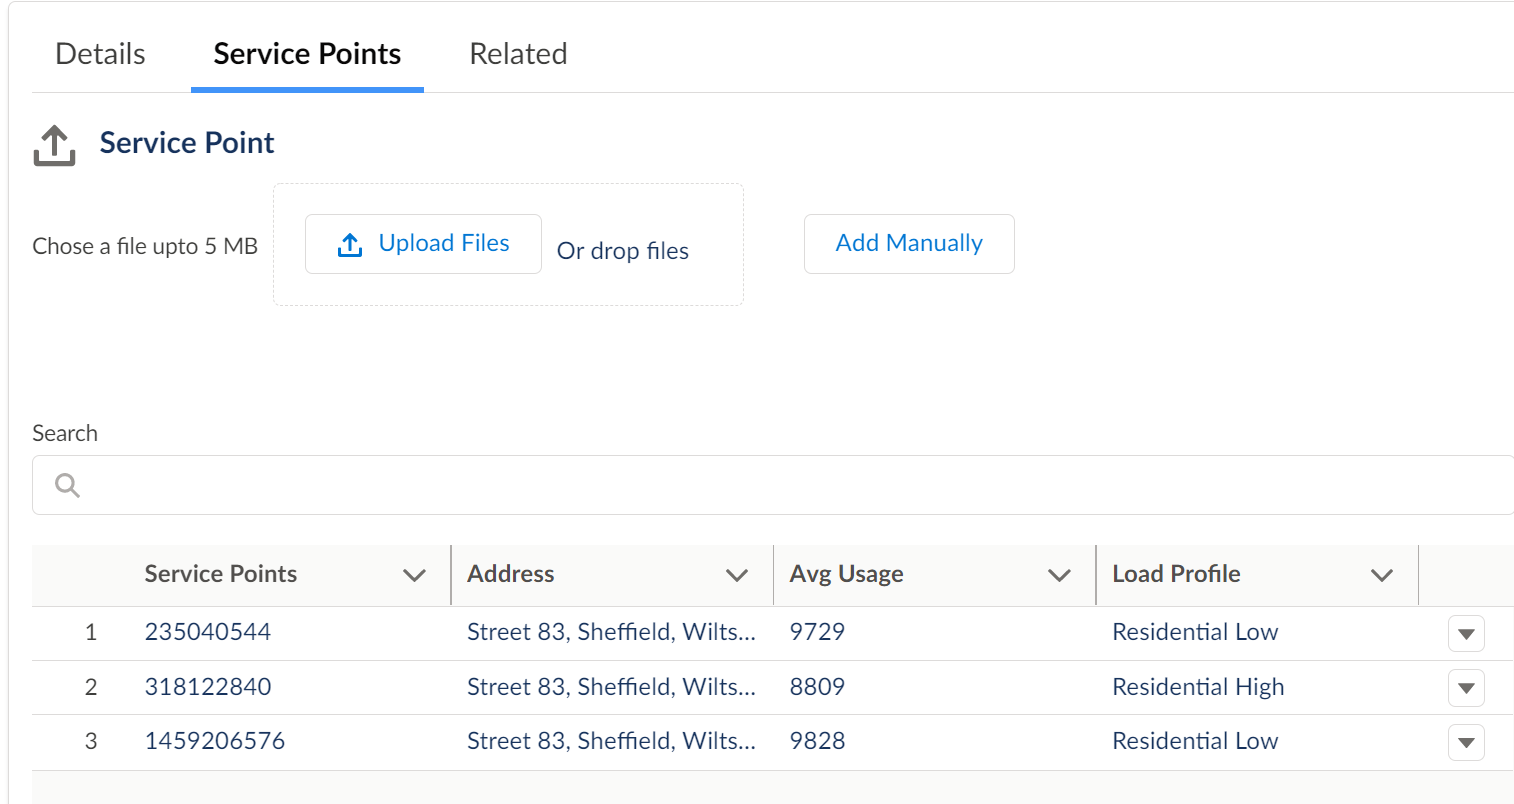Expand the Address column chevron
1514x804 pixels.
[737, 575]
